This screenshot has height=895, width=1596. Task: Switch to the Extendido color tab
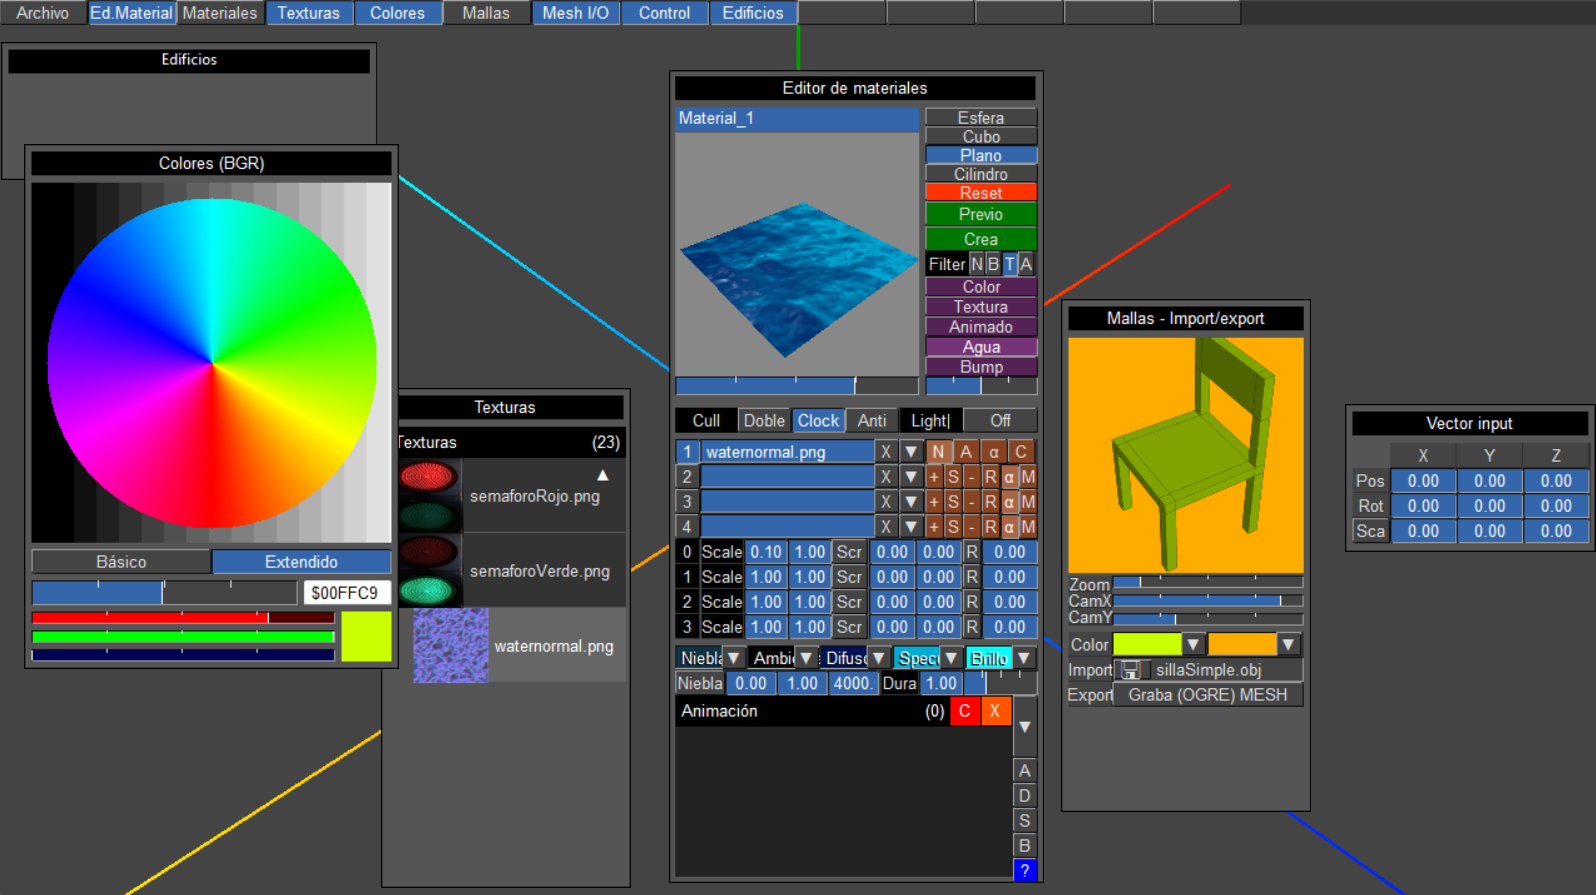301,562
